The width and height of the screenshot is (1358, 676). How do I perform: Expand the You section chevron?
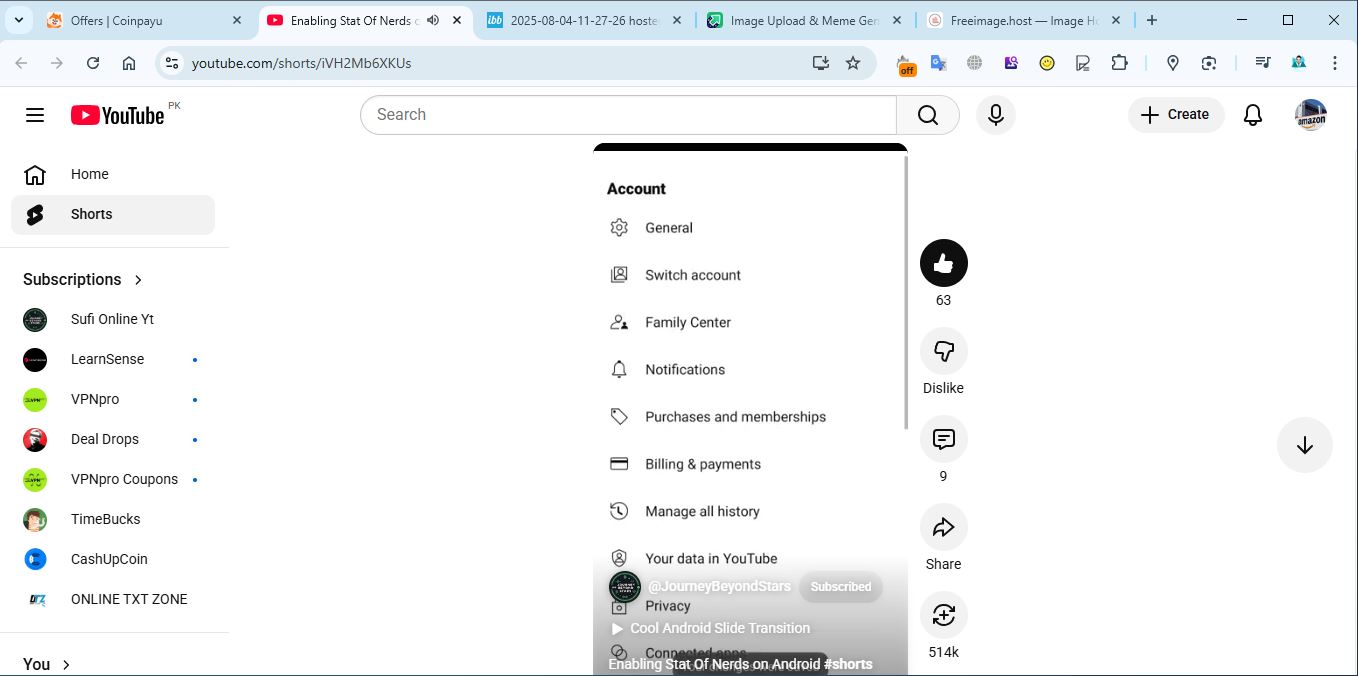click(x=66, y=664)
